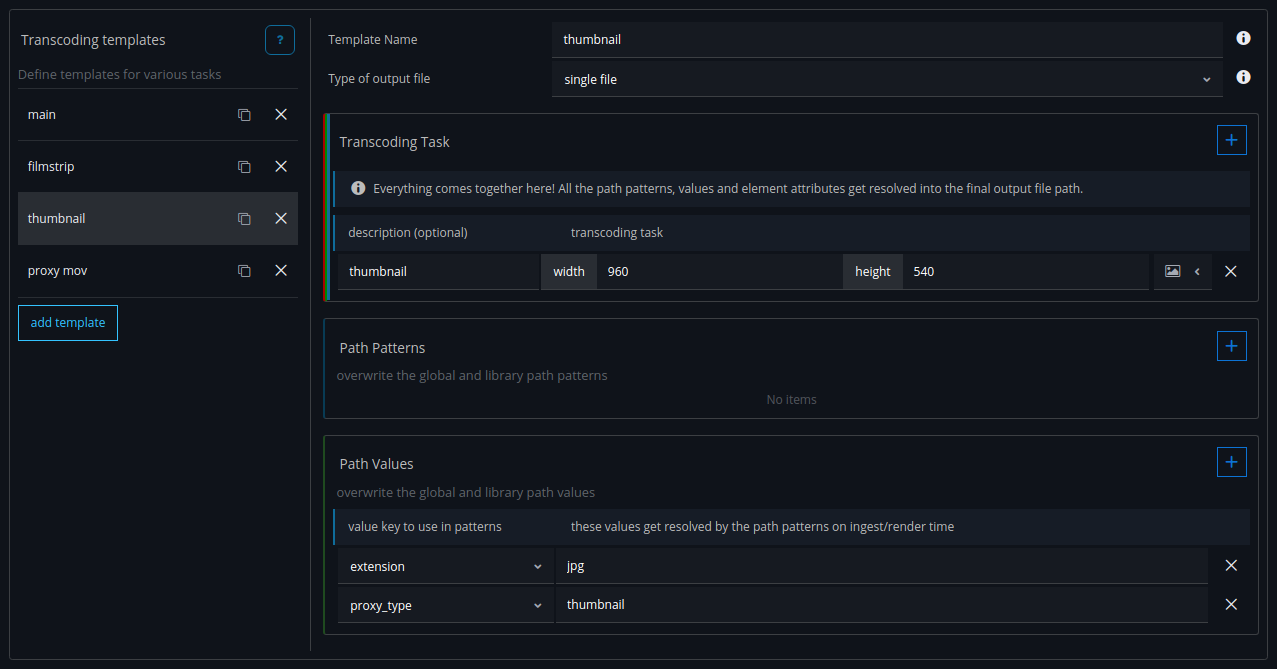Expand the proxy_type value key dropdown
The width and height of the screenshot is (1277, 669).
445,606
